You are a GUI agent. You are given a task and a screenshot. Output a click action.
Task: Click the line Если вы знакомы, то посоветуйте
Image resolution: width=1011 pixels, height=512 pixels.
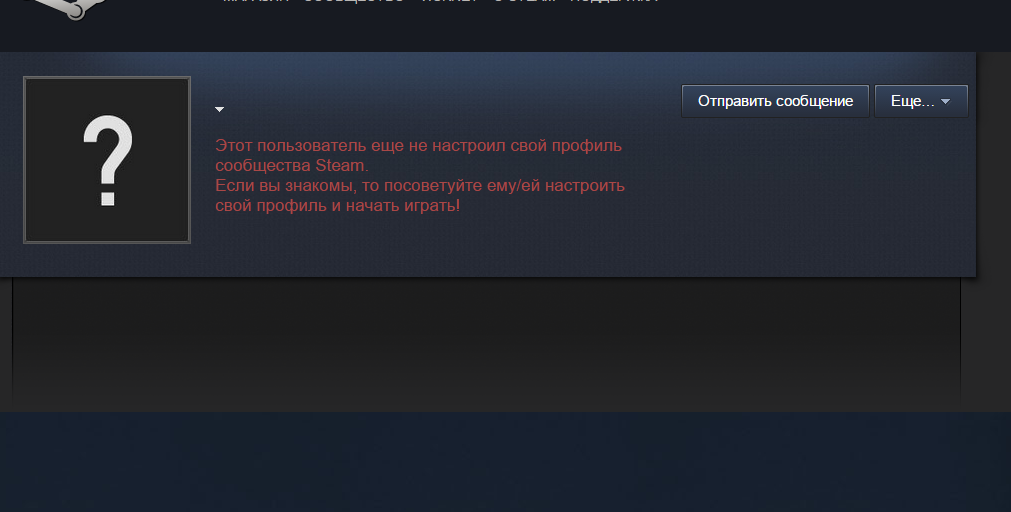tap(420, 186)
